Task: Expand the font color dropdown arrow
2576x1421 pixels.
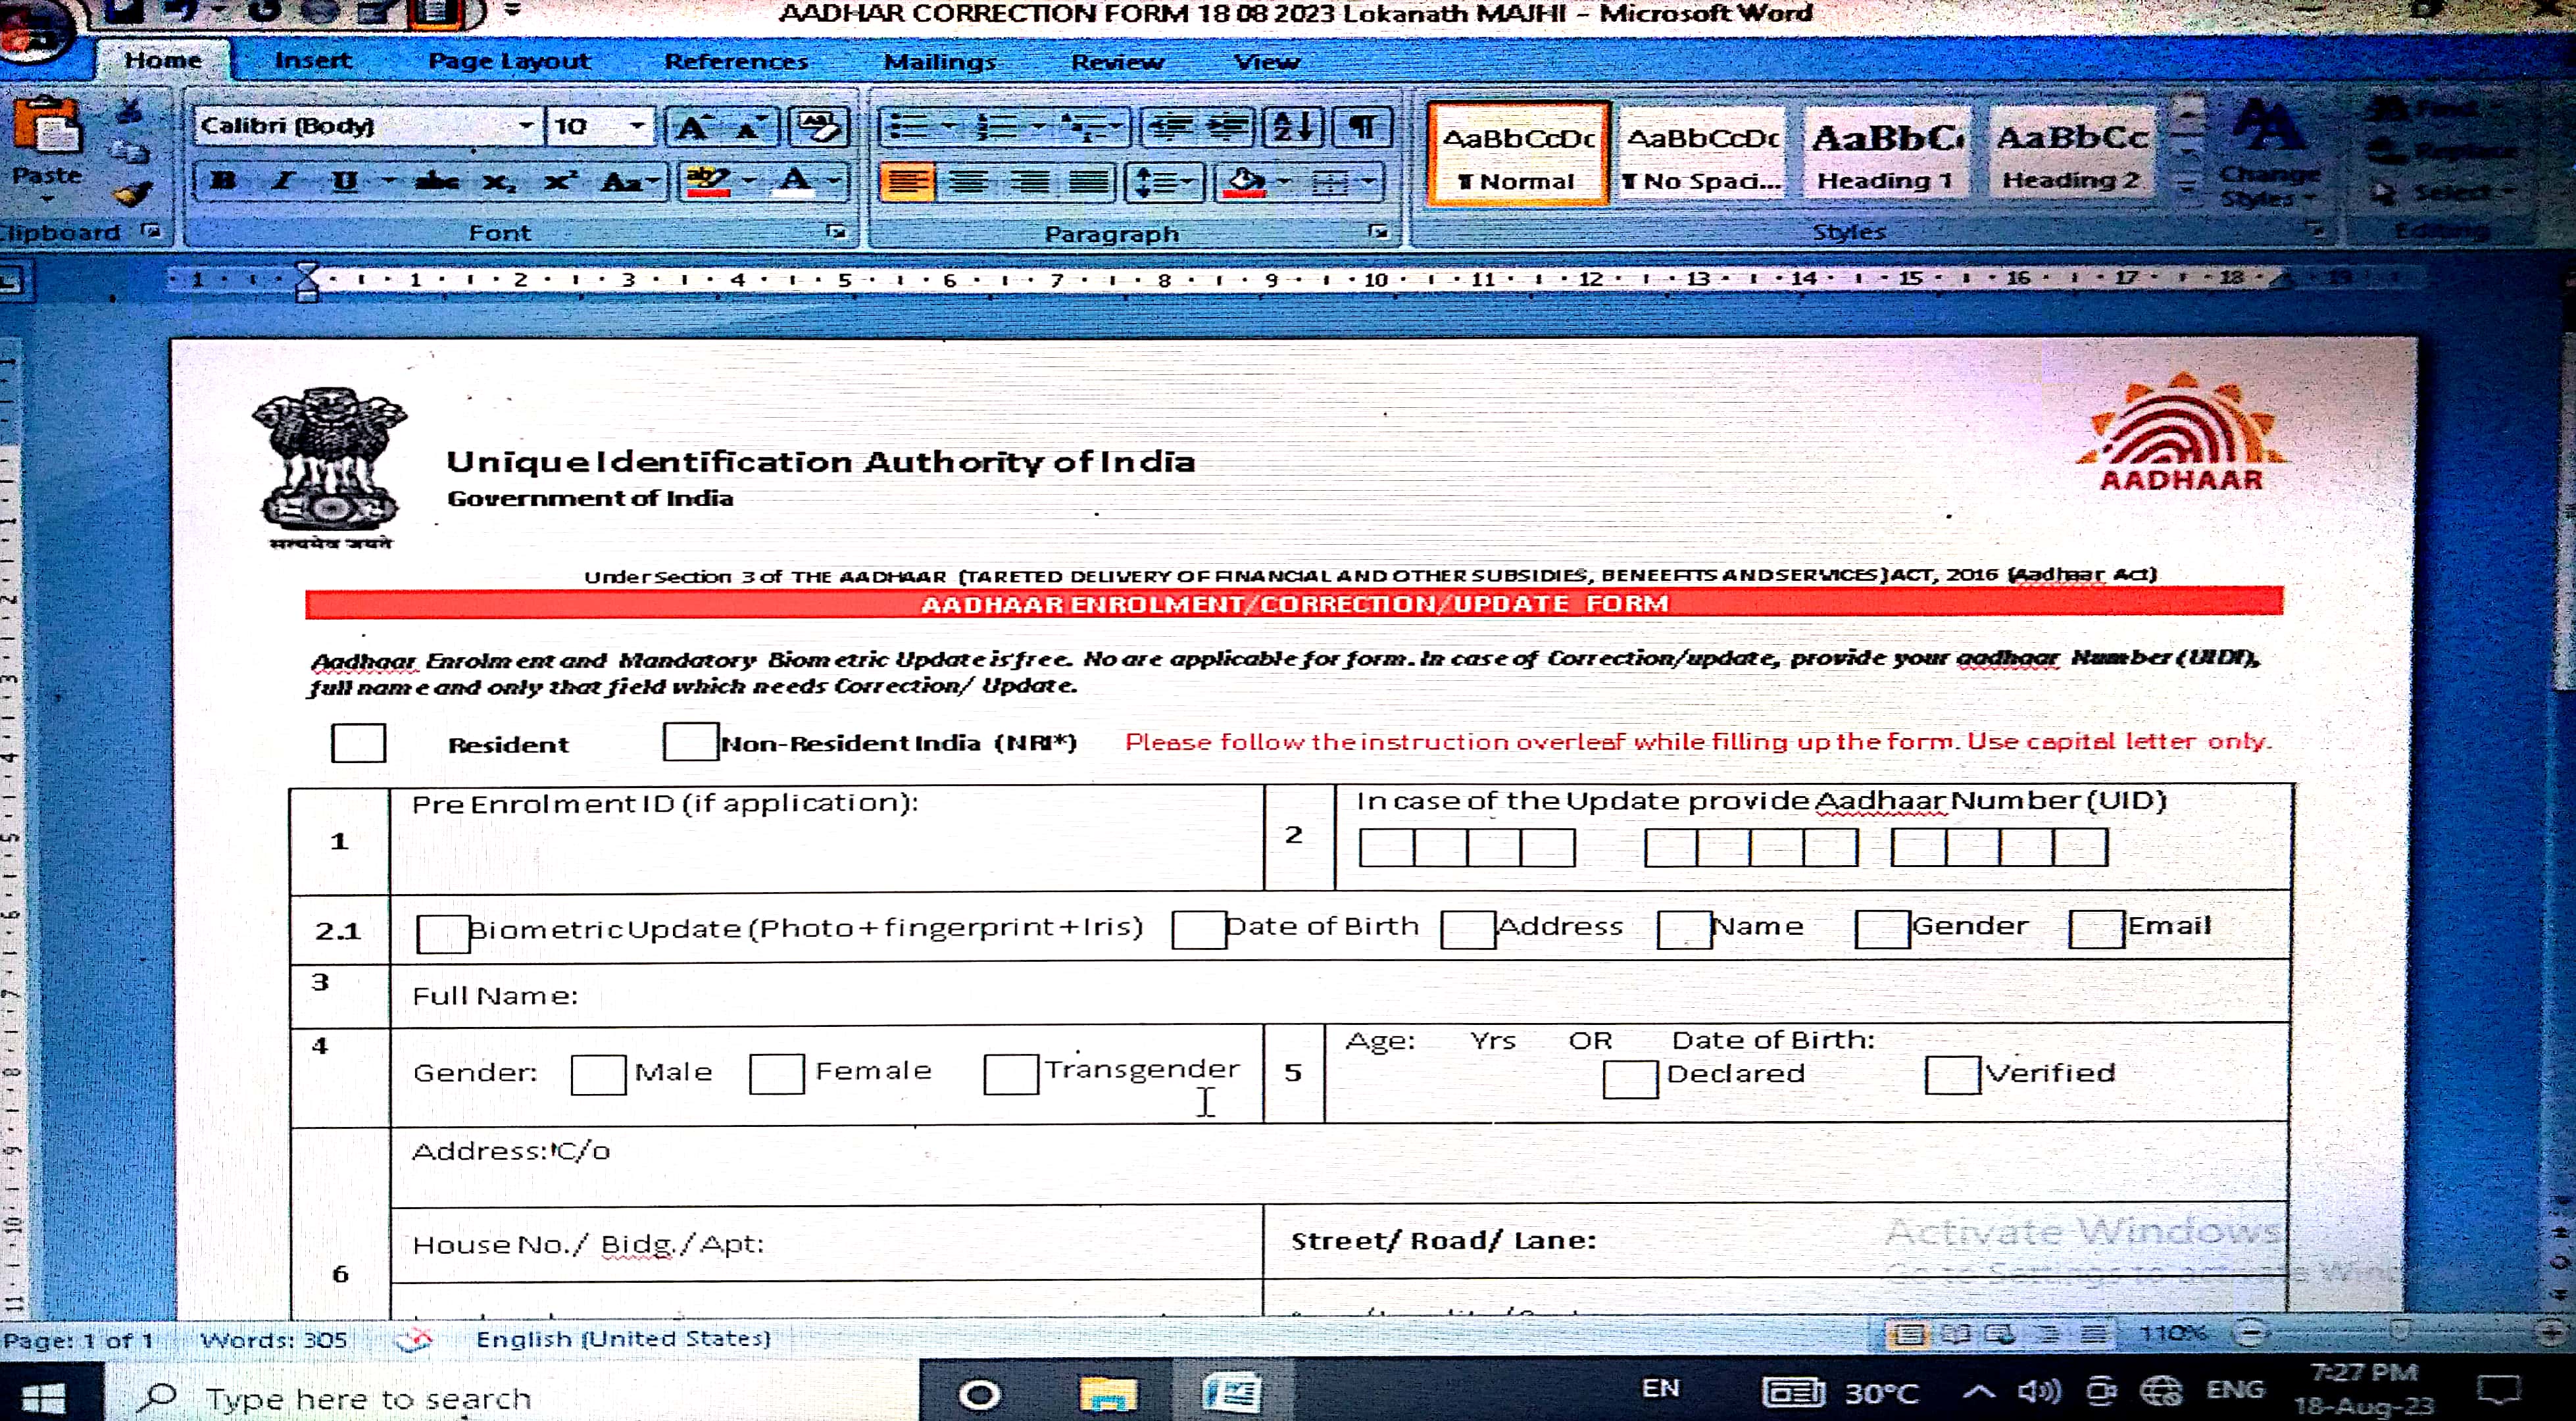Action: 834,181
